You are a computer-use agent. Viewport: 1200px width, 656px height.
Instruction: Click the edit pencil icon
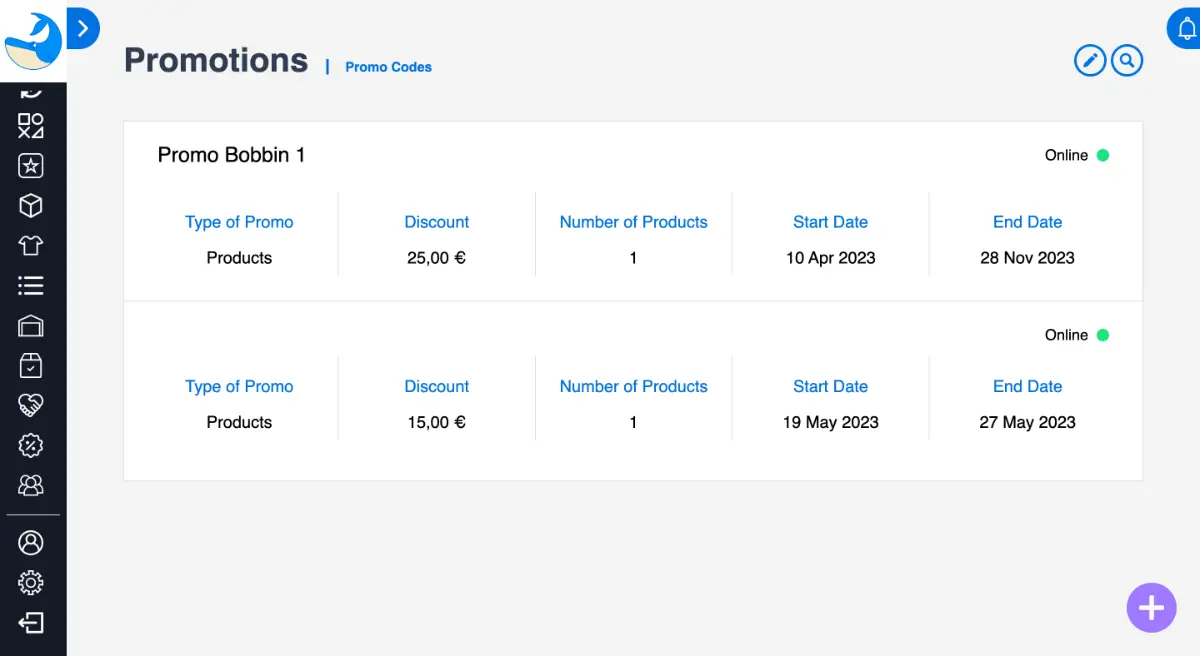click(1090, 61)
